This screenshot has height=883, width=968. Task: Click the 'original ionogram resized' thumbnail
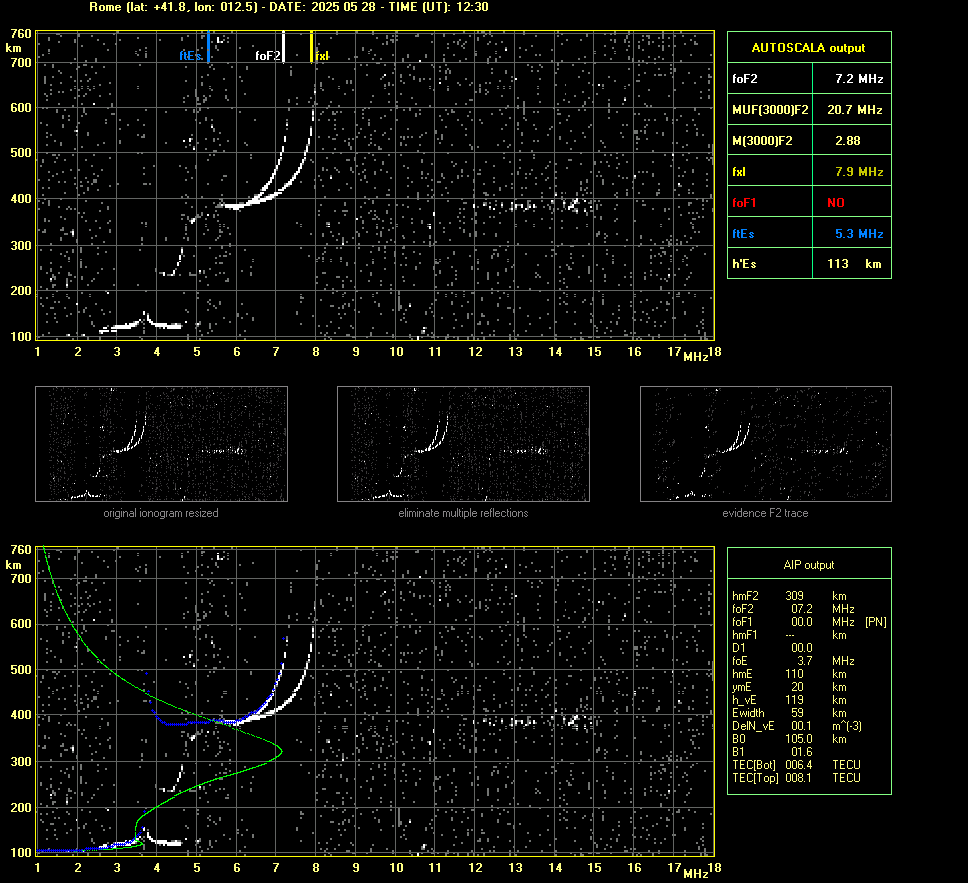[161, 444]
